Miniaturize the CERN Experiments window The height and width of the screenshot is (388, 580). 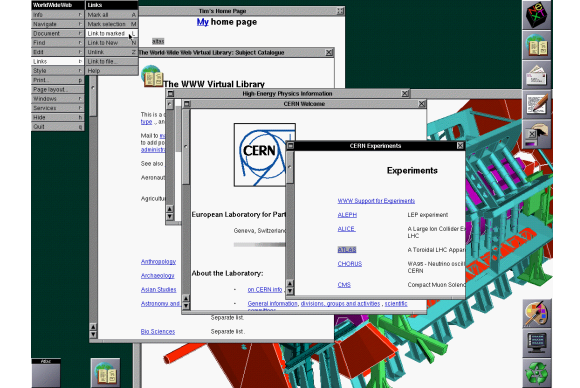coord(290,146)
